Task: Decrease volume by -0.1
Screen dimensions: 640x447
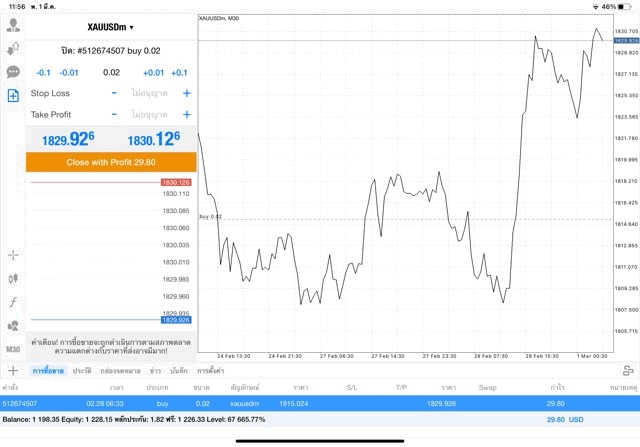Action: [43, 73]
